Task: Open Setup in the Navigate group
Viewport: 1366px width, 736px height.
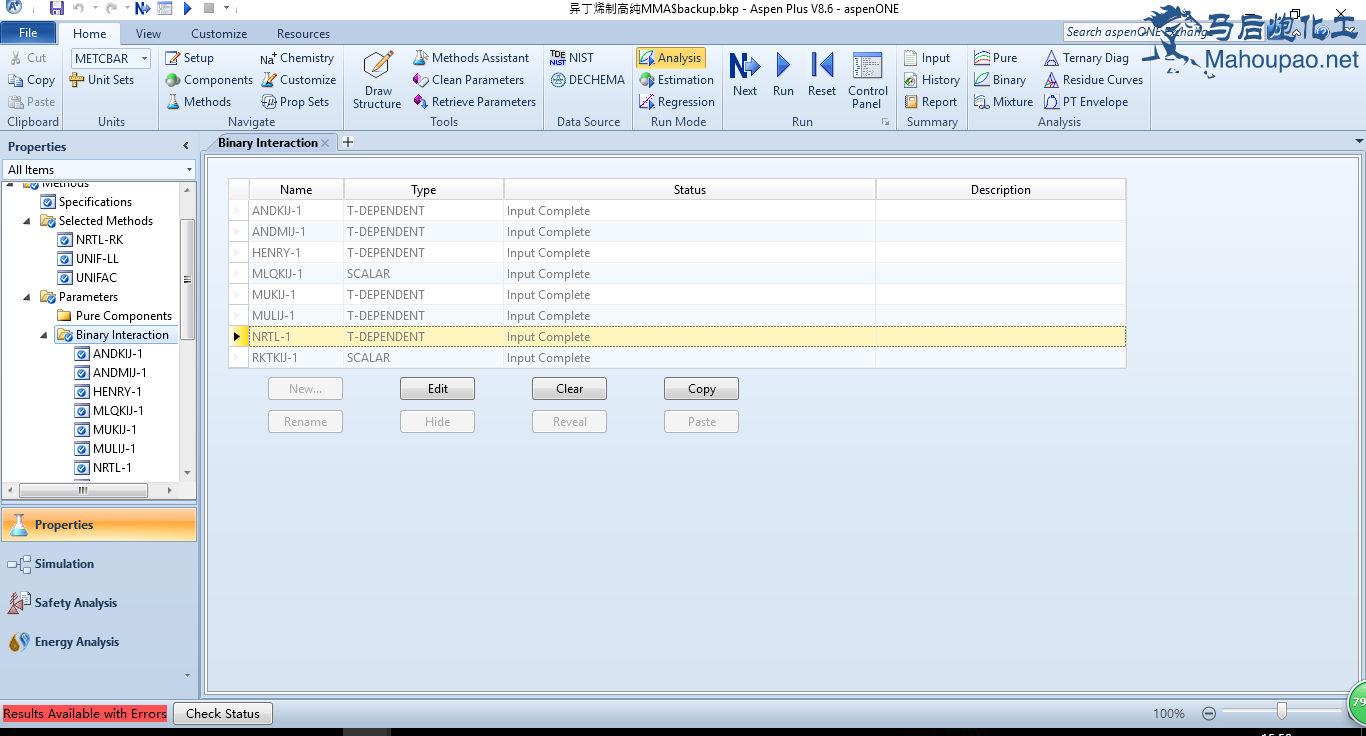Action: click(x=189, y=58)
